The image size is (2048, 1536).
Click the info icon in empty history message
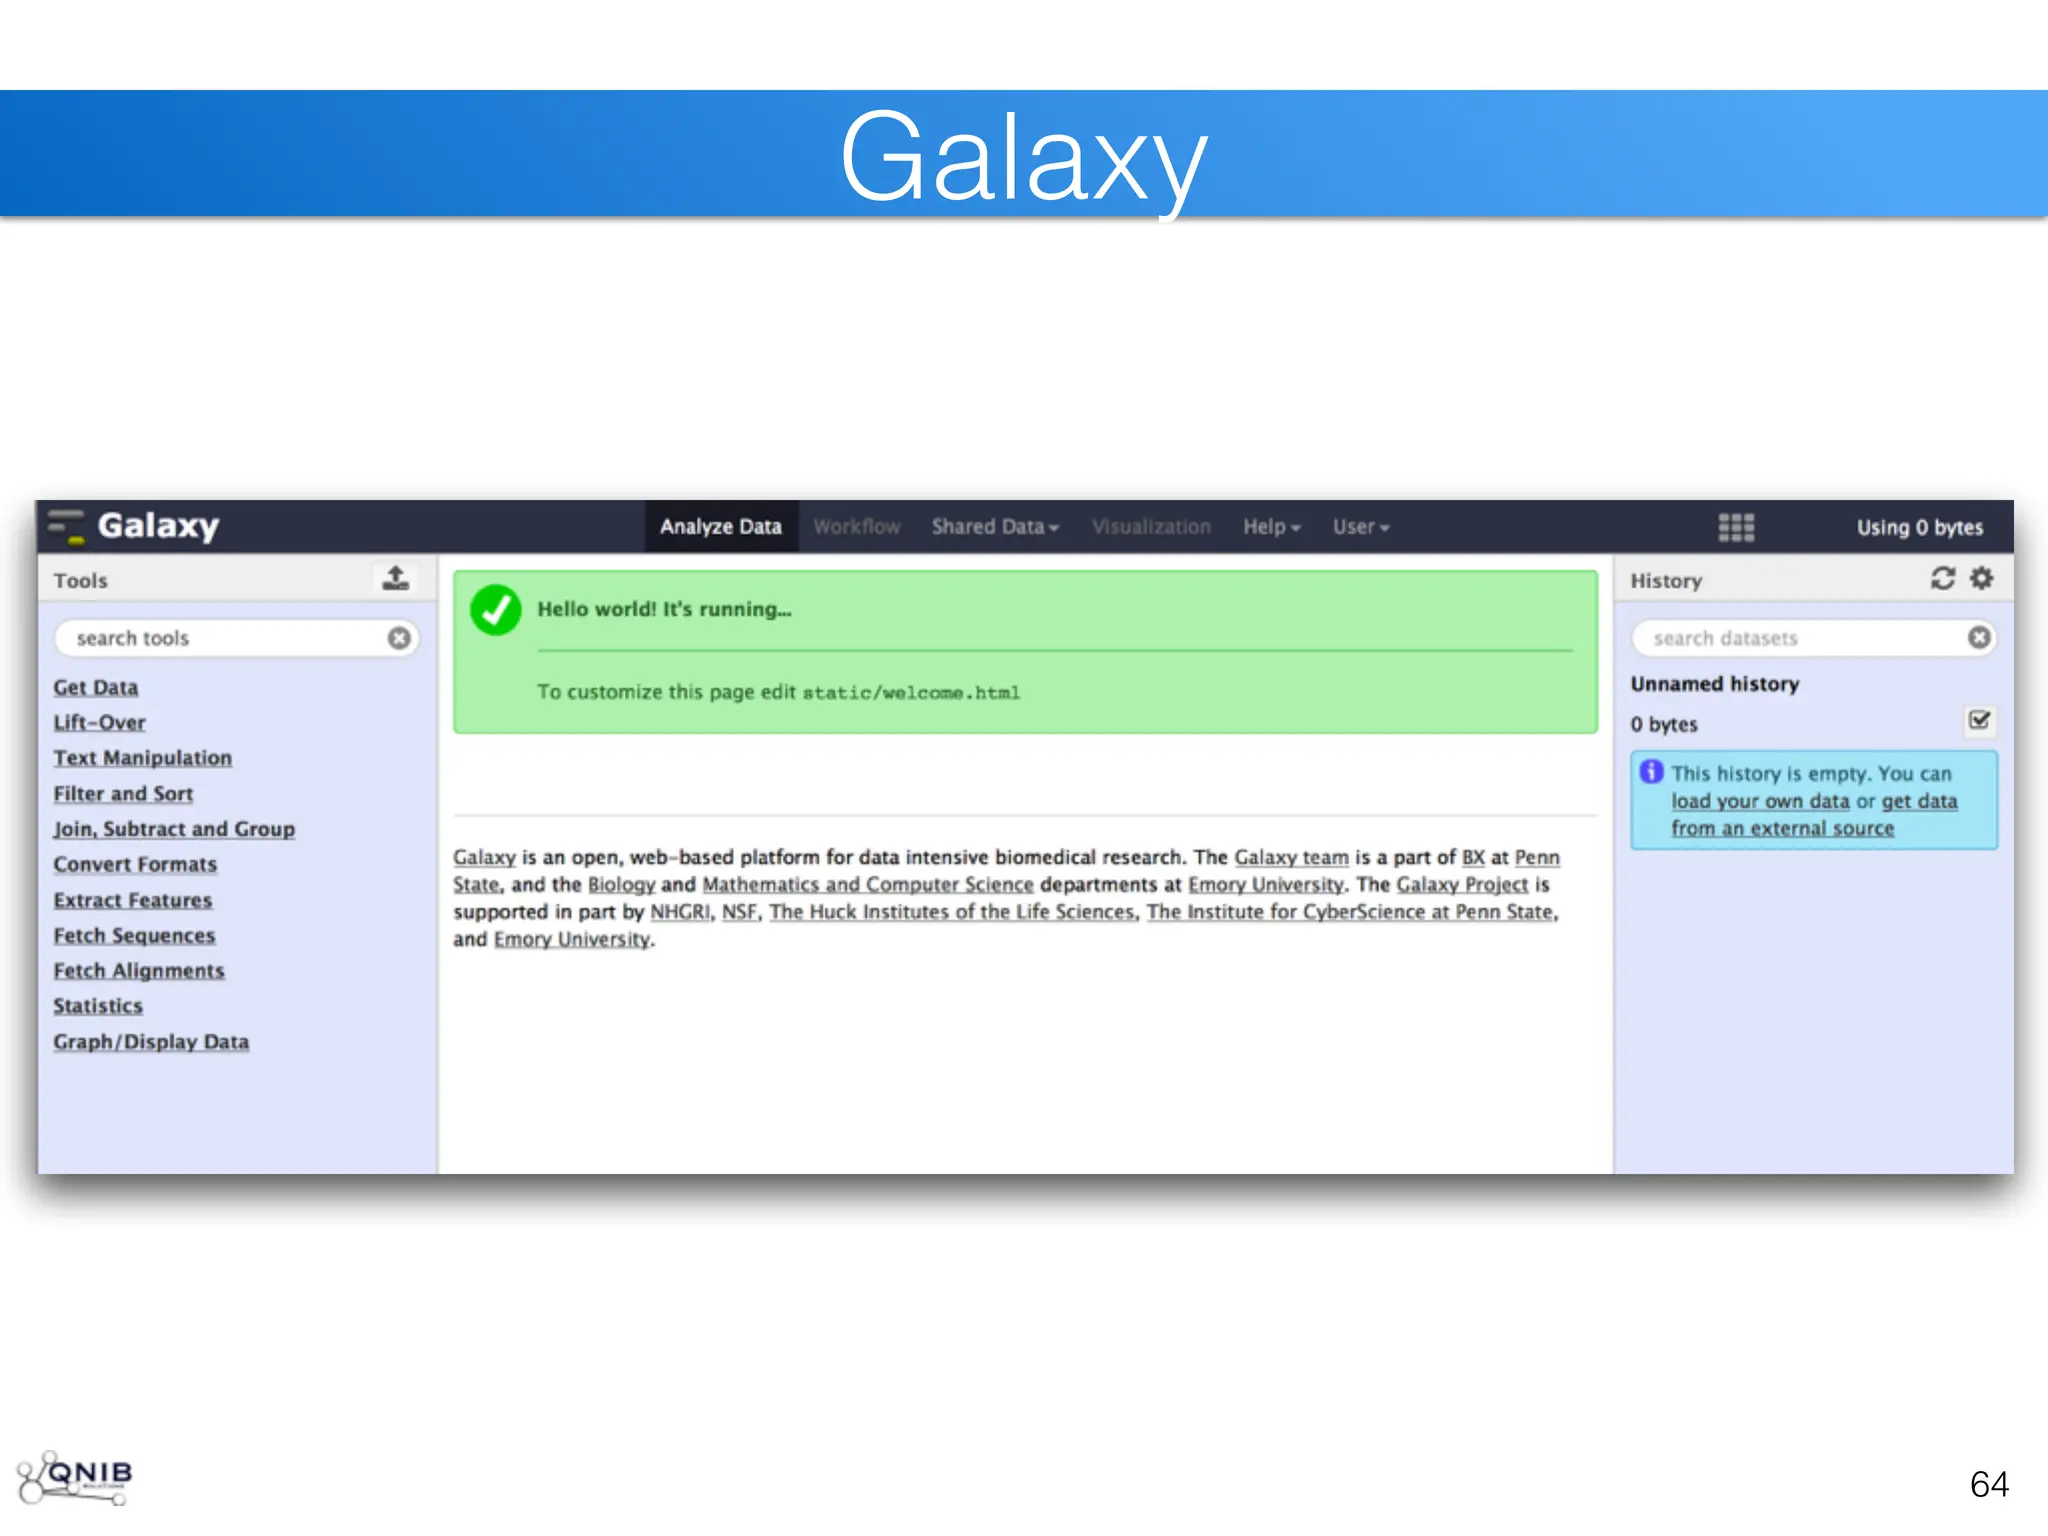click(1652, 772)
